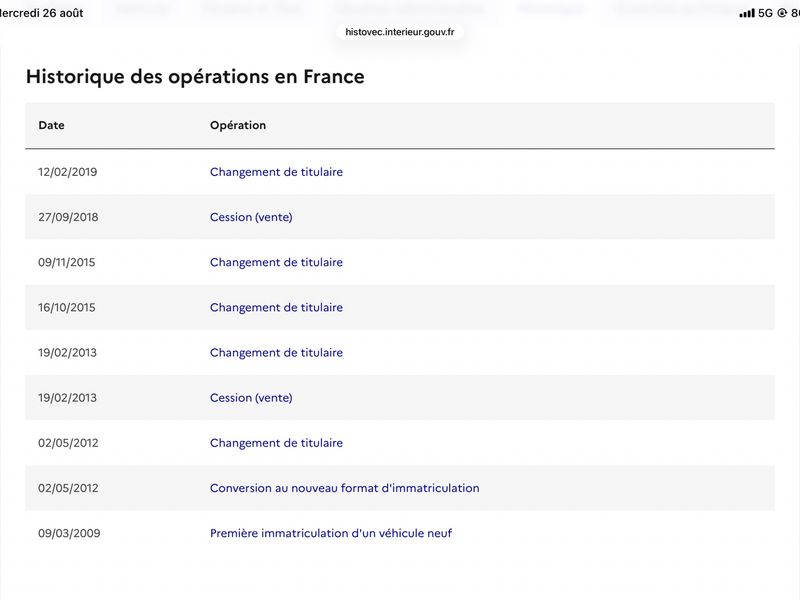
Task: Select the histovec.interieur.gouv.fr address bar
Action: pyautogui.click(x=399, y=32)
